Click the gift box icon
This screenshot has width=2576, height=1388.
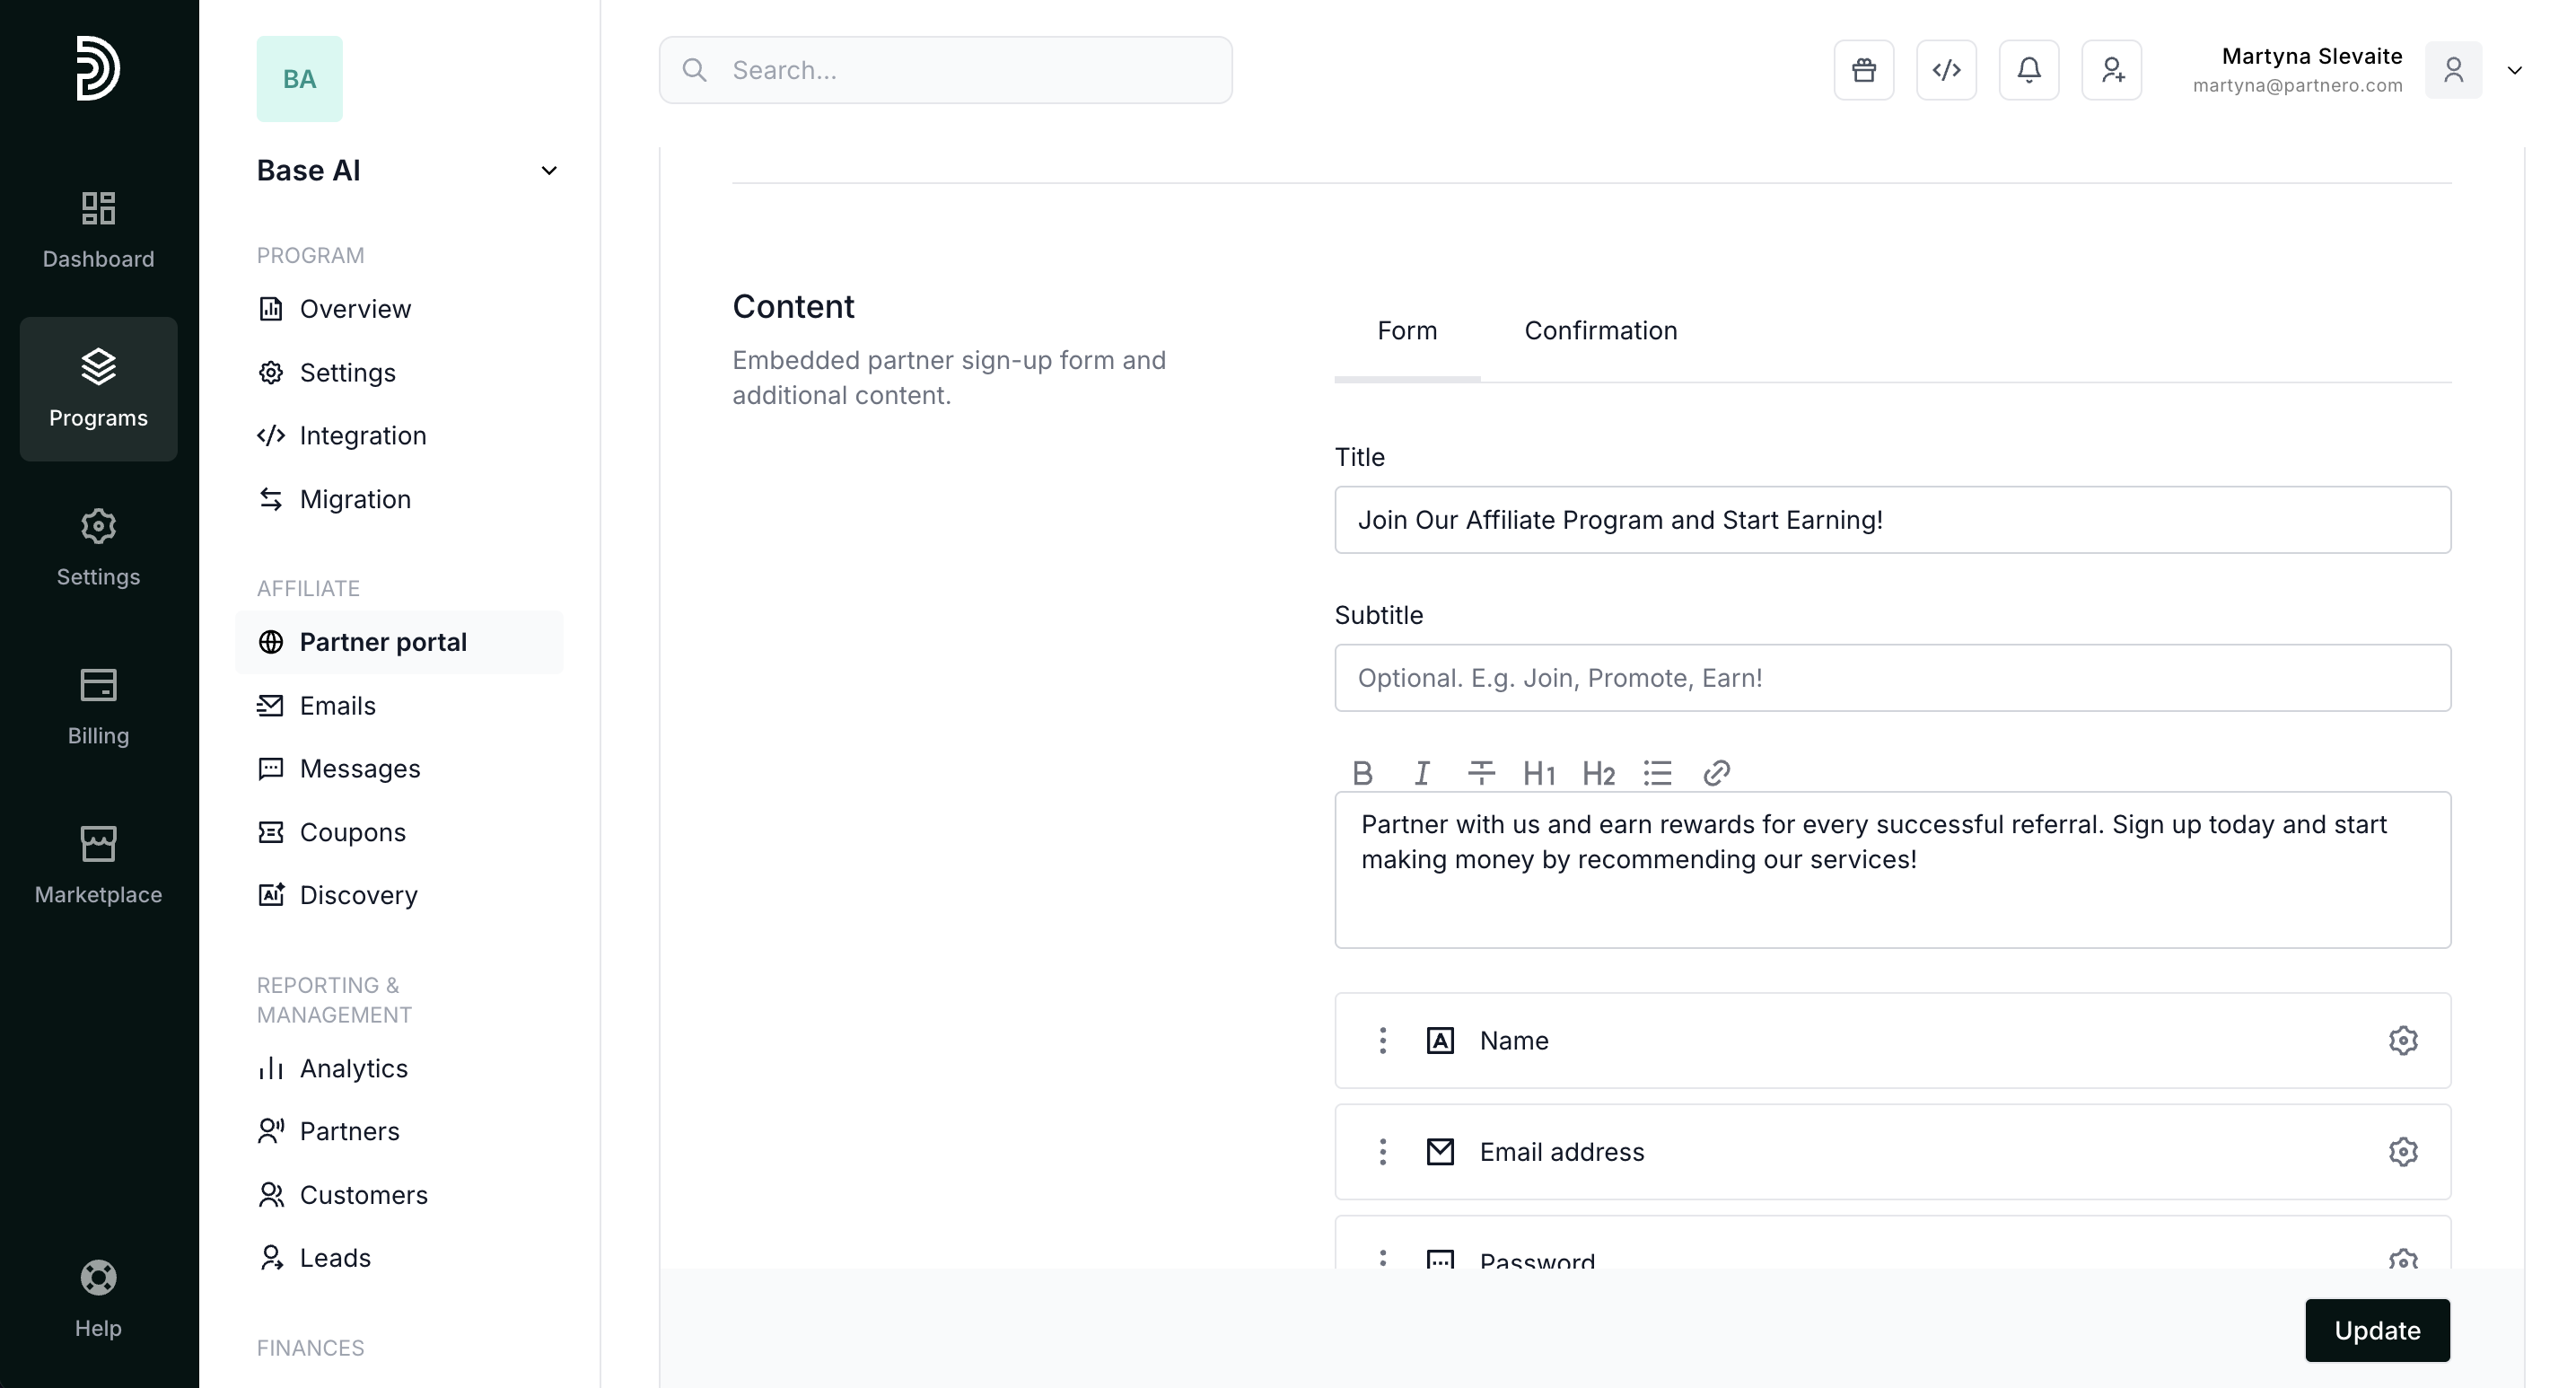tap(1863, 70)
